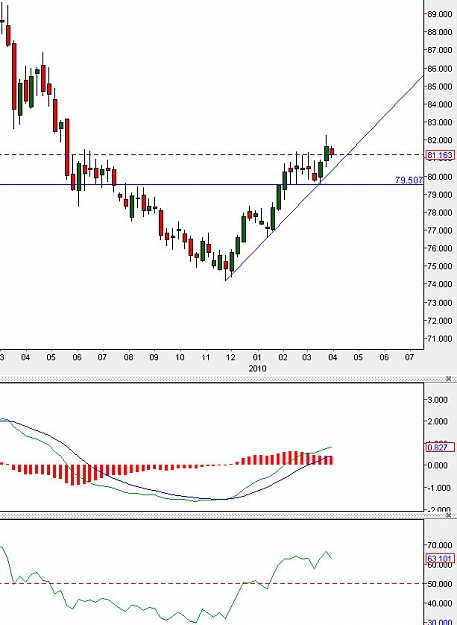Click the 11 month label on time axis
Viewport: 457px width, 625px height.
point(205,357)
